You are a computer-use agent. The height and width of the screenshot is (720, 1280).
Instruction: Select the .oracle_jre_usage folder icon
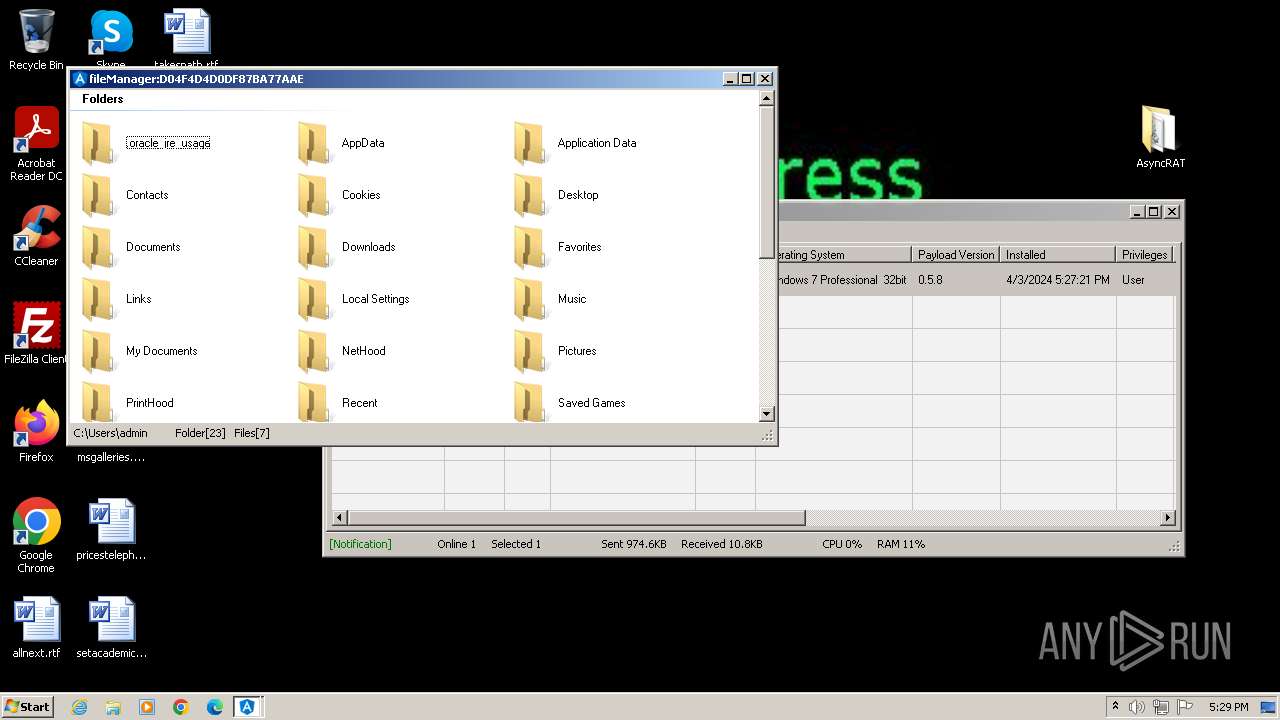pos(98,143)
